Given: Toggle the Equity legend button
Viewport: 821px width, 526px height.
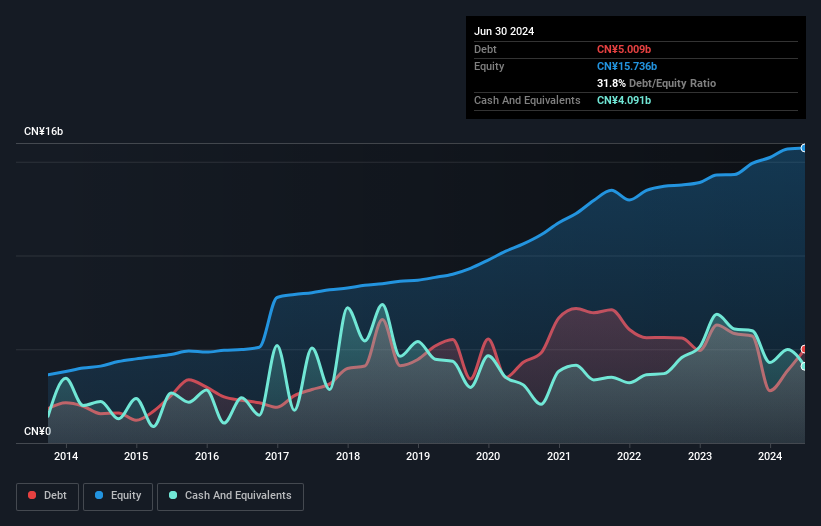Looking at the screenshot, I should [x=118, y=496].
